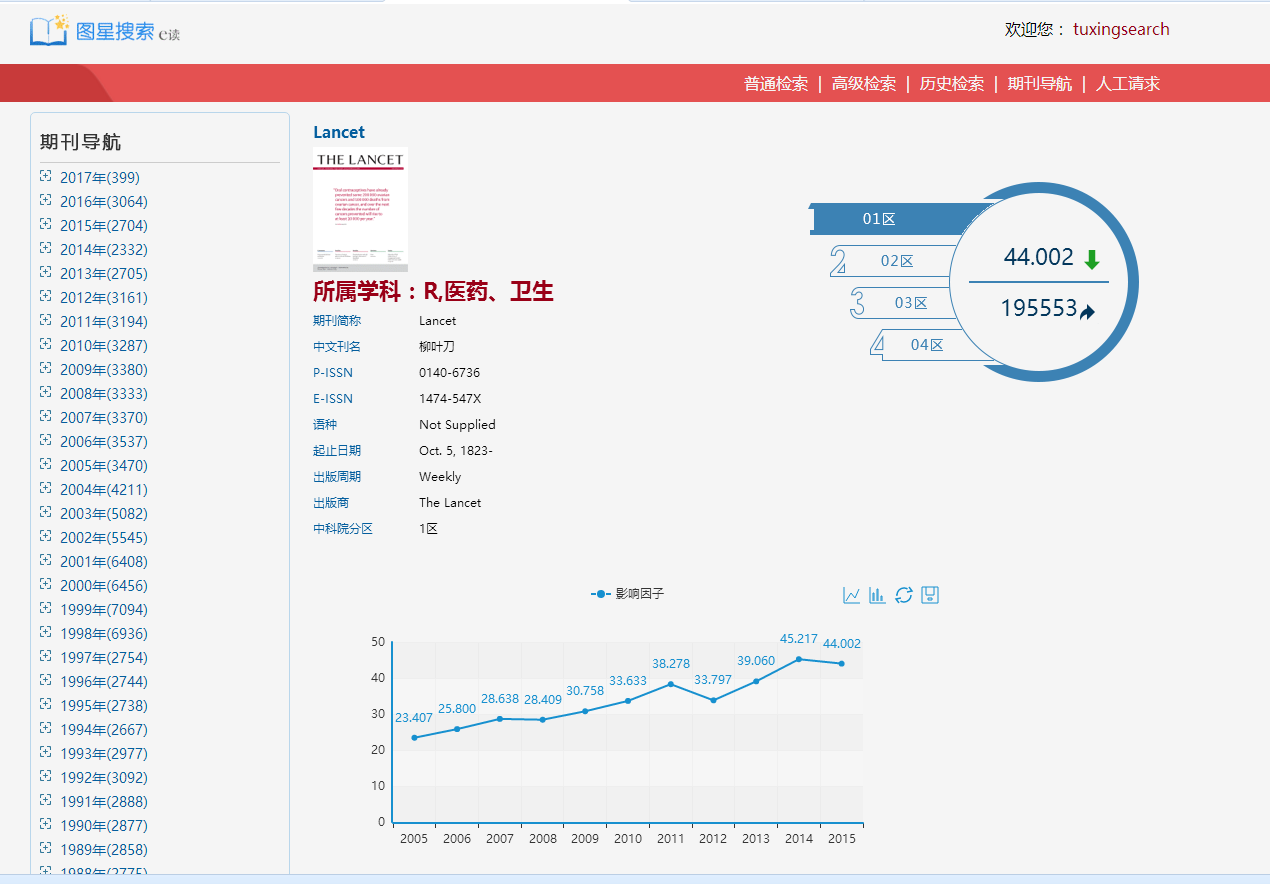Screen dimensions: 1270x884
Task: Open the 1989年(2858) issues link
Action: pyautogui.click(x=104, y=850)
